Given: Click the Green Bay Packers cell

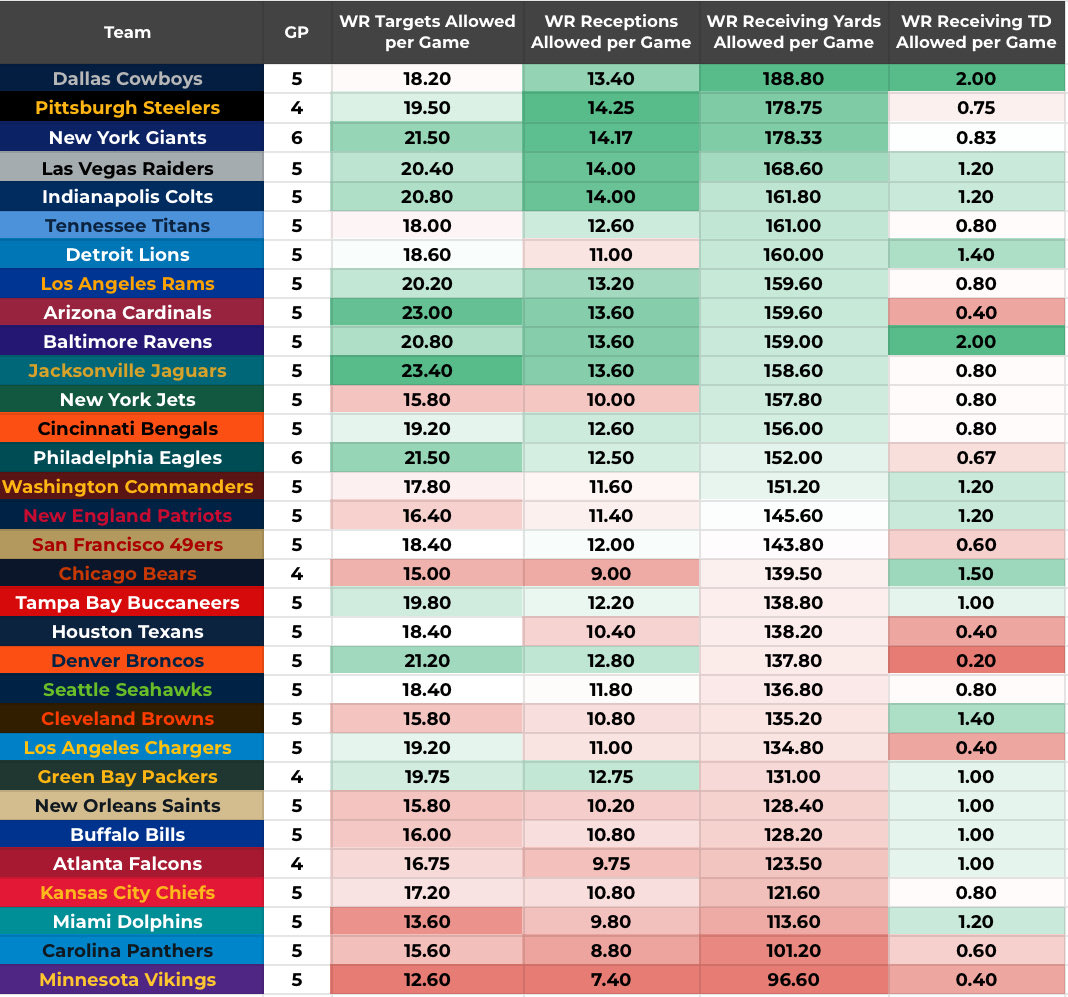Looking at the screenshot, I should coord(131,776).
